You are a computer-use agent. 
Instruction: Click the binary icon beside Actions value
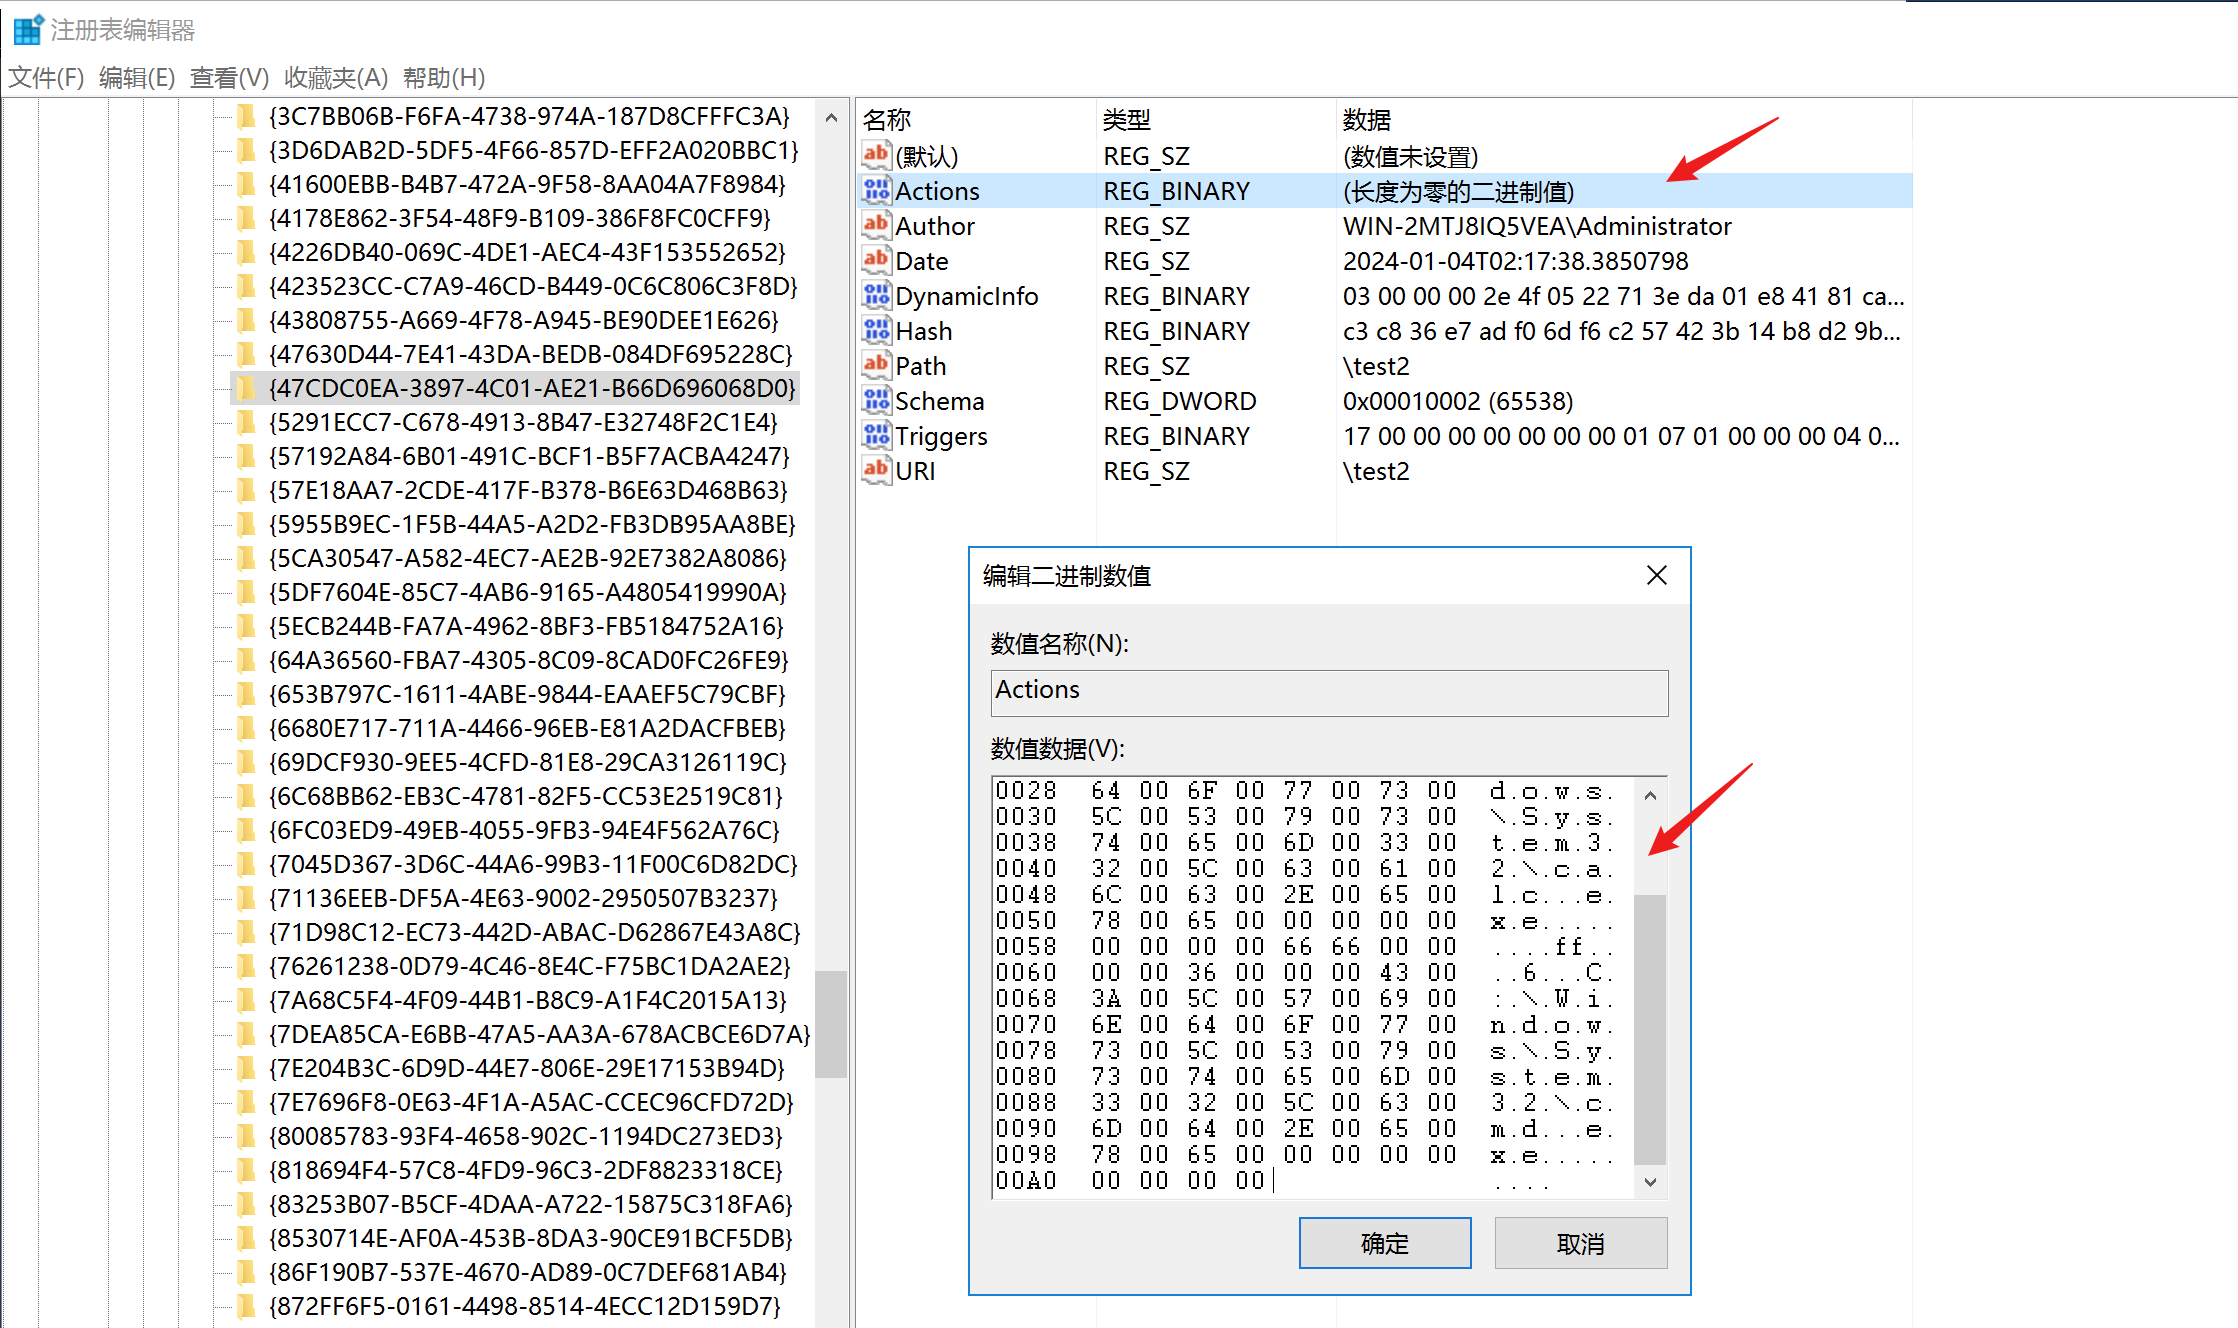(x=876, y=190)
